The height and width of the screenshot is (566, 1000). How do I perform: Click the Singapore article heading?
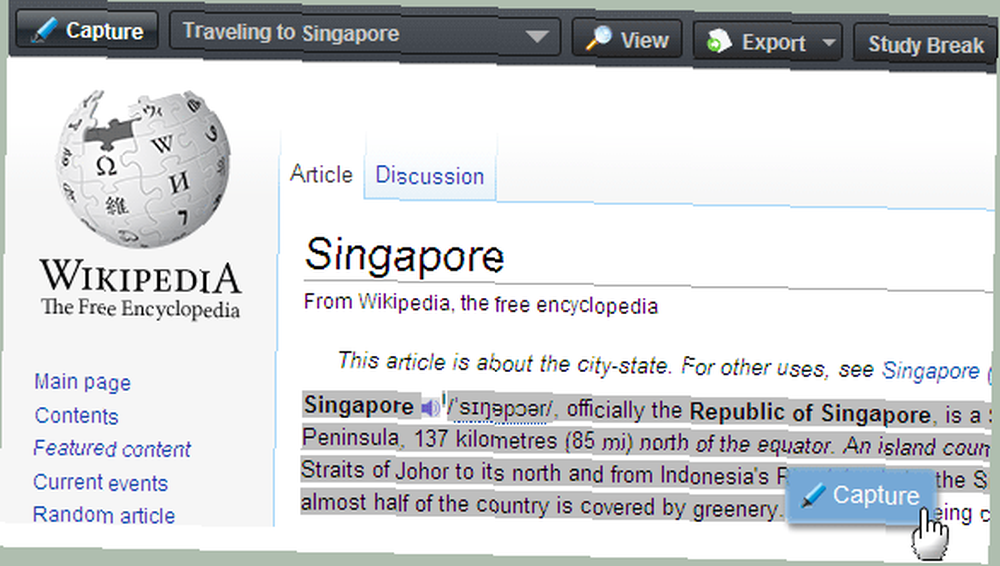point(404,256)
